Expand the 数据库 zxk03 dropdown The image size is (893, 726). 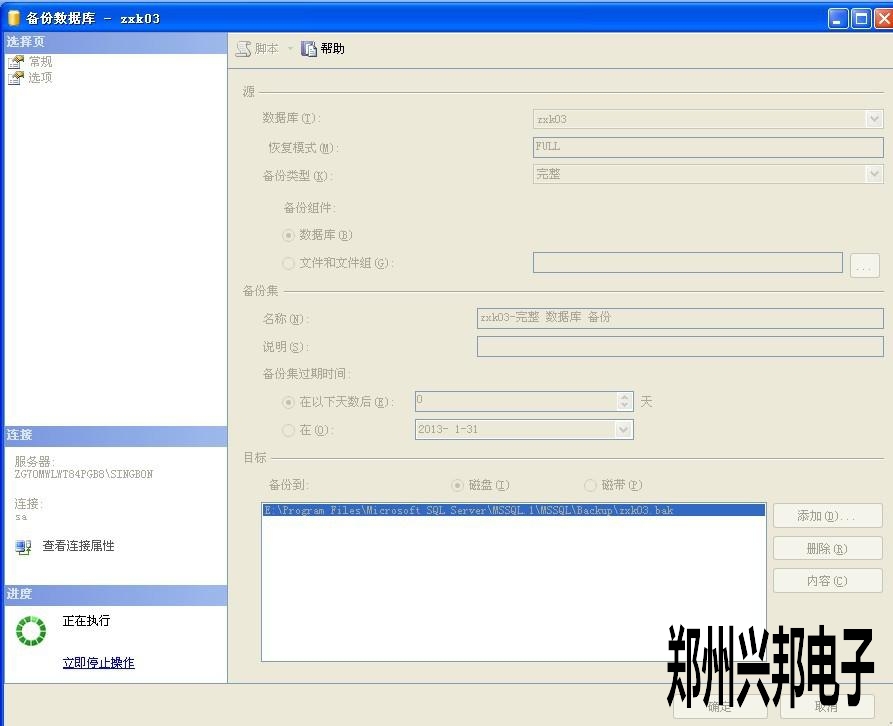(873, 119)
